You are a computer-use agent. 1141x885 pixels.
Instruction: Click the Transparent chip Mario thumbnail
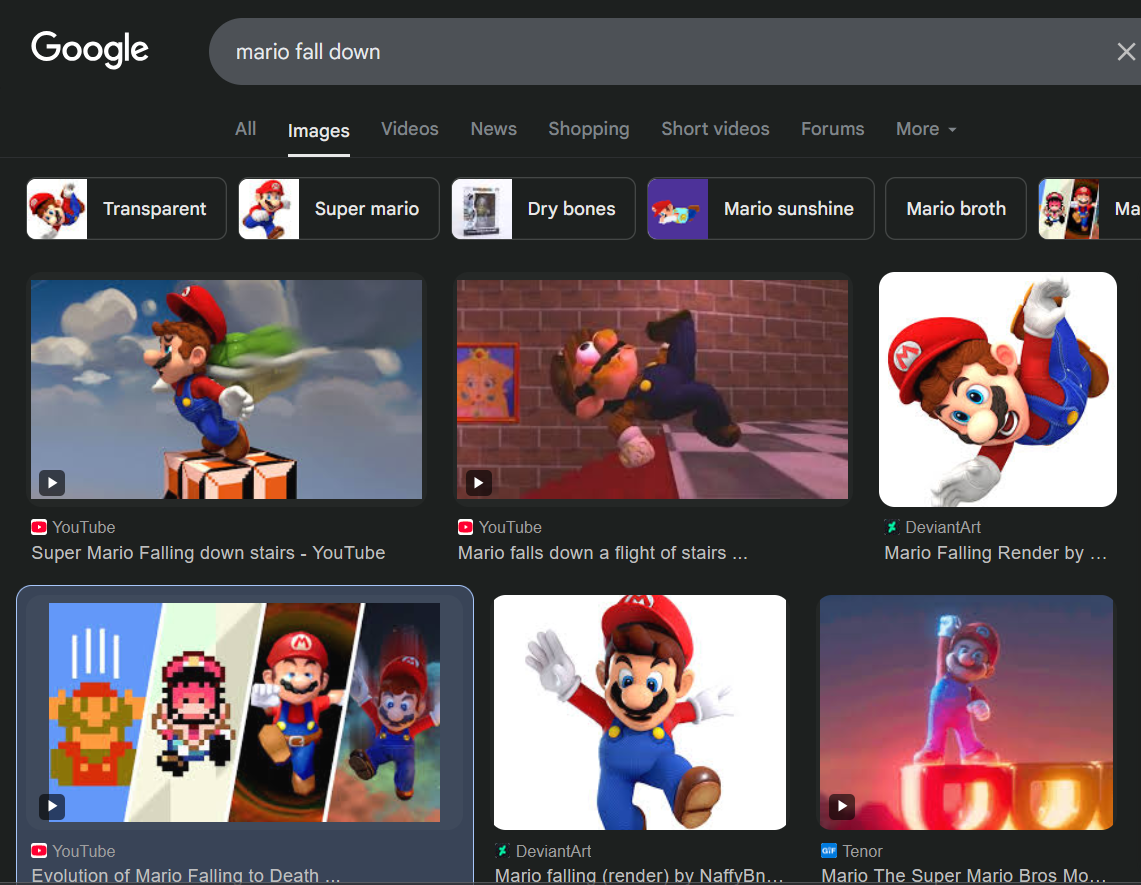coord(57,209)
